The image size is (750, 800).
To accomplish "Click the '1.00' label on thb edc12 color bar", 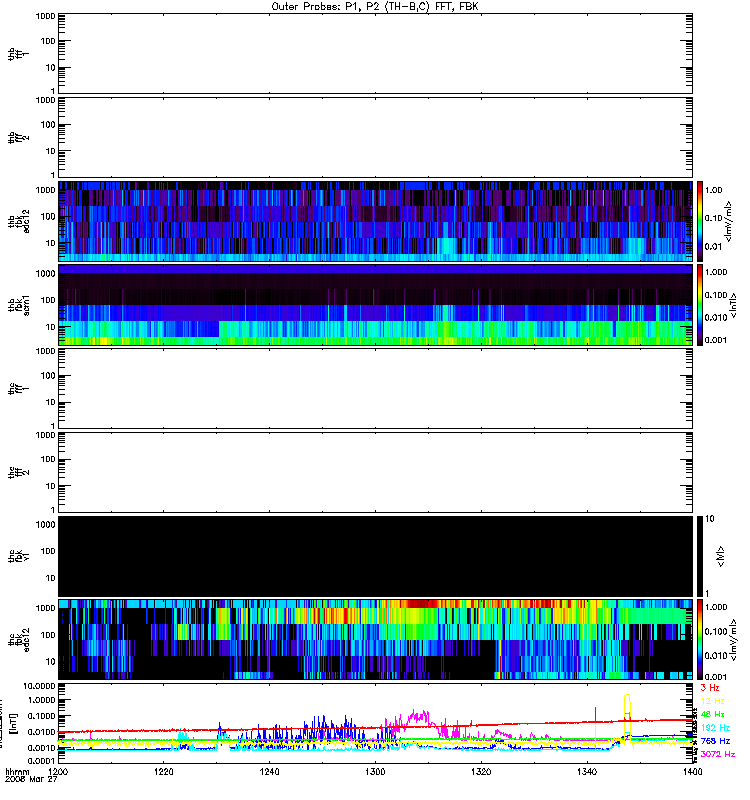I will coord(713,190).
